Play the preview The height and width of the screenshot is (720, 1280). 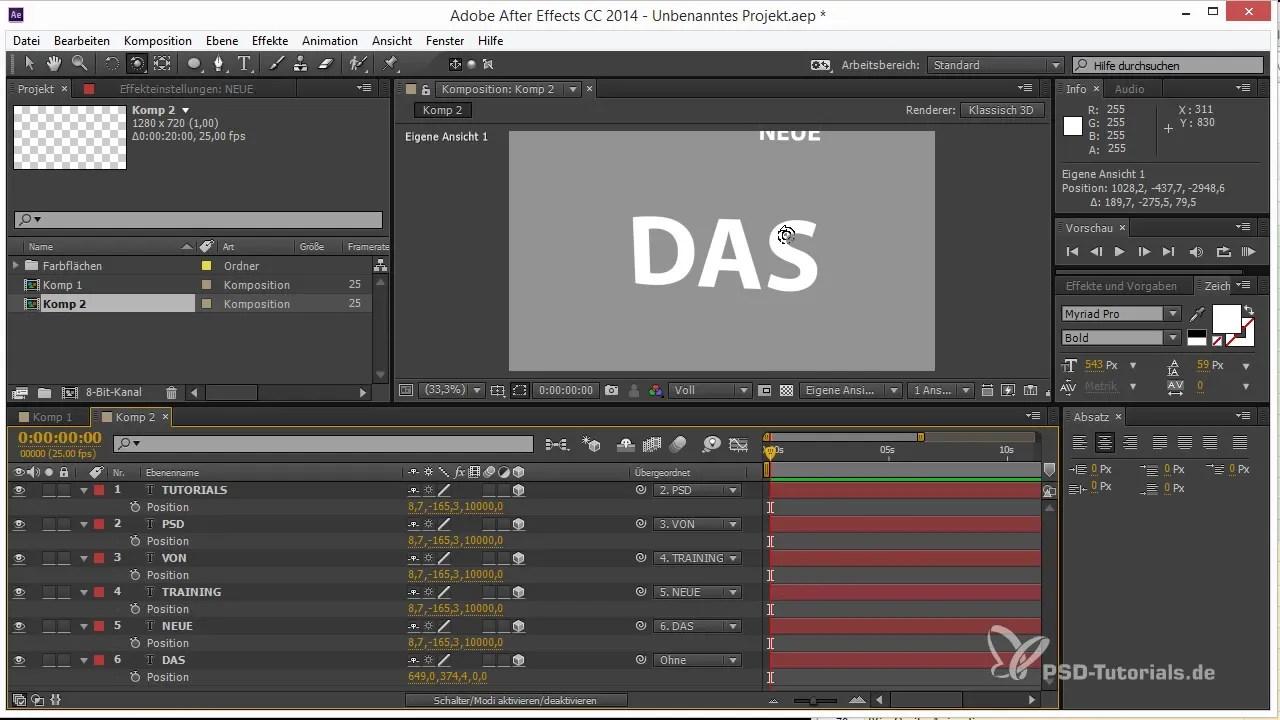pyautogui.click(x=1120, y=252)
